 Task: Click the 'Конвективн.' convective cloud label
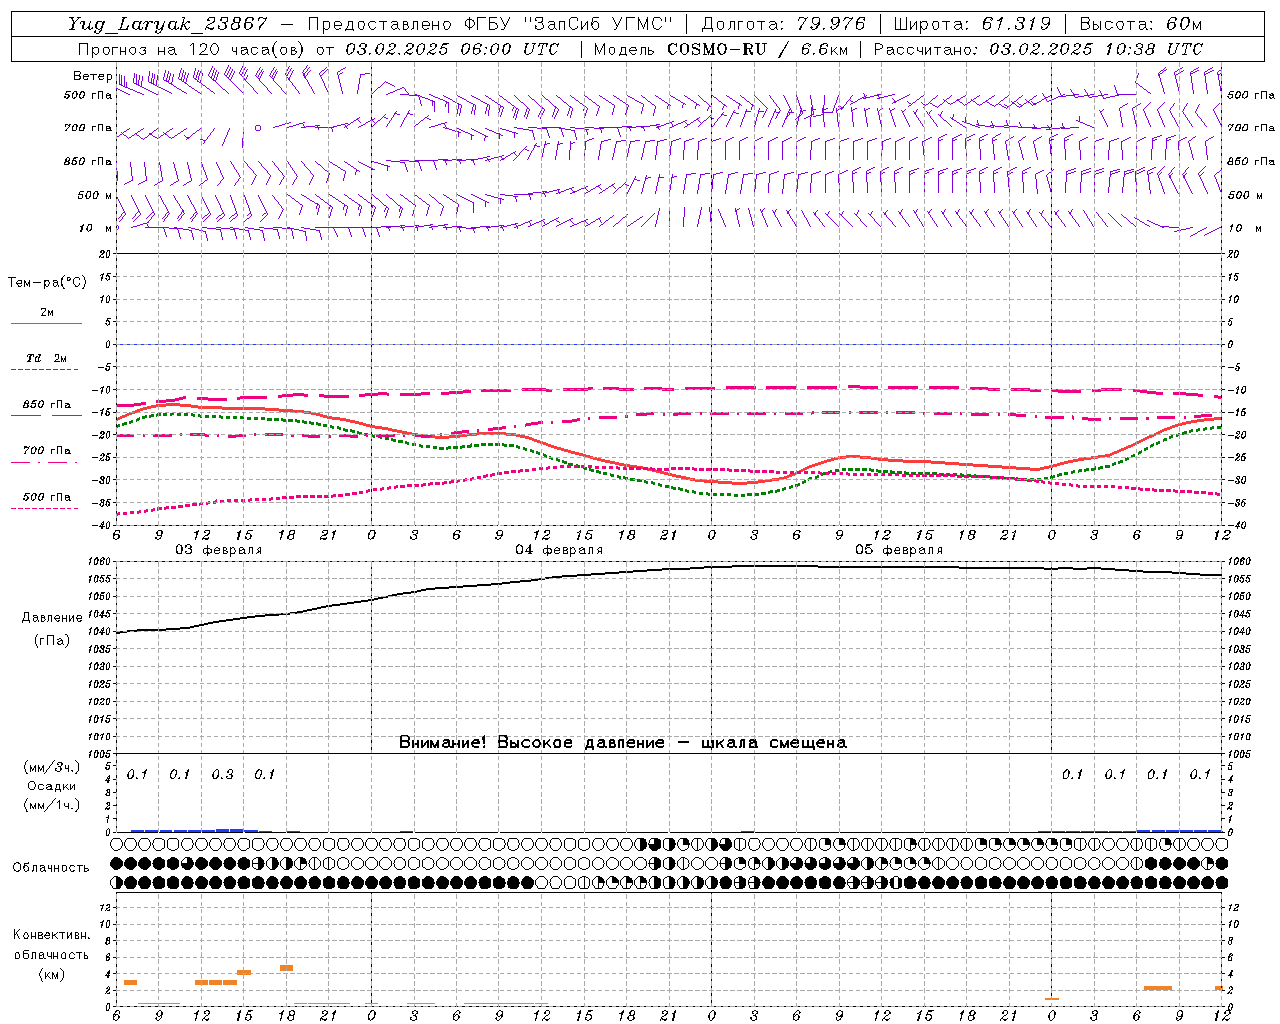tap(51, 935)
